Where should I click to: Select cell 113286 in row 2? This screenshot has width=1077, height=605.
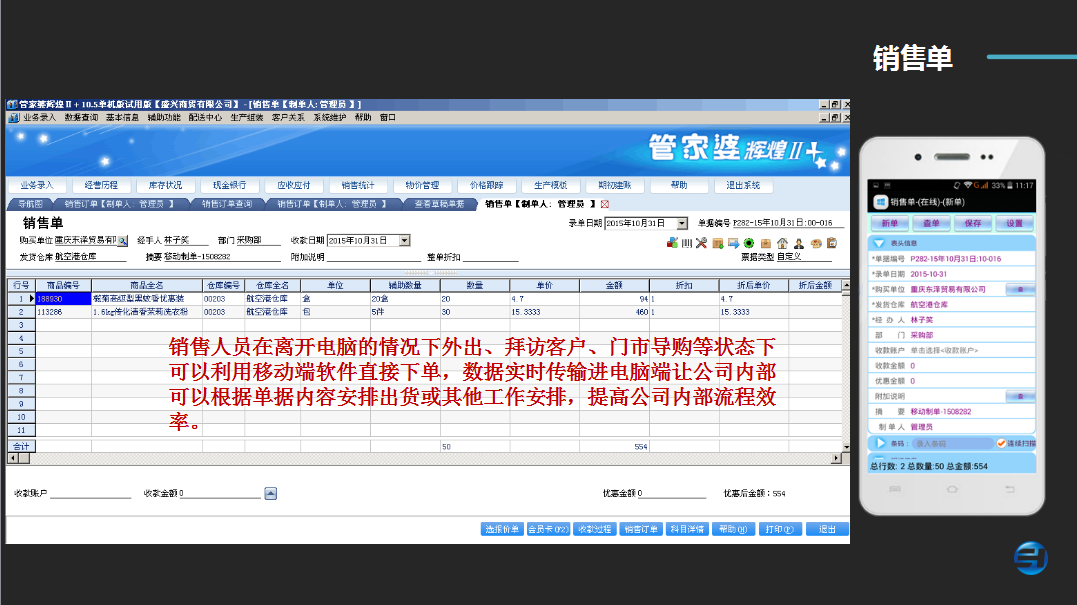point(63,312)
